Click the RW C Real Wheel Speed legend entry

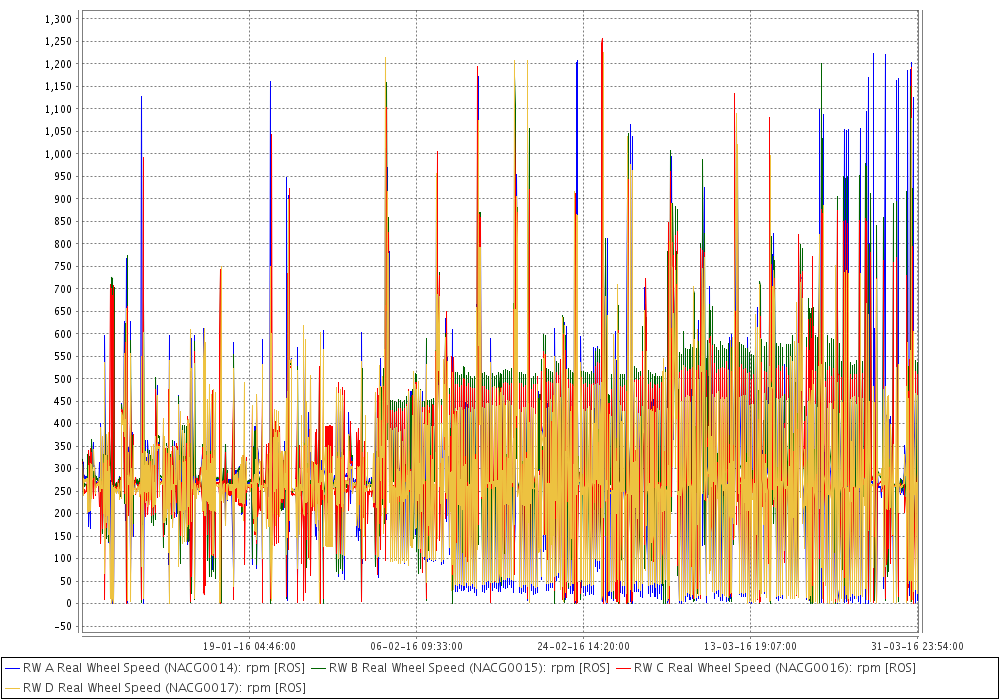766,668
